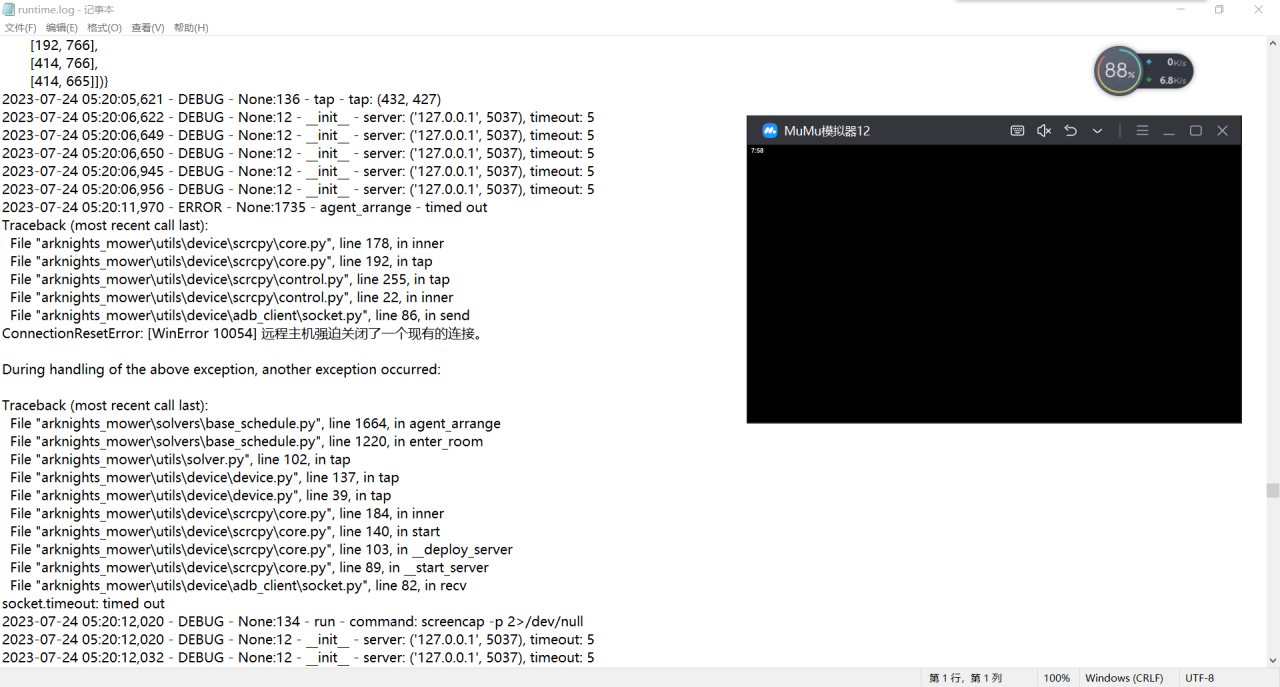Unmute the MuMu emulator audio

tap(1044, 130)
